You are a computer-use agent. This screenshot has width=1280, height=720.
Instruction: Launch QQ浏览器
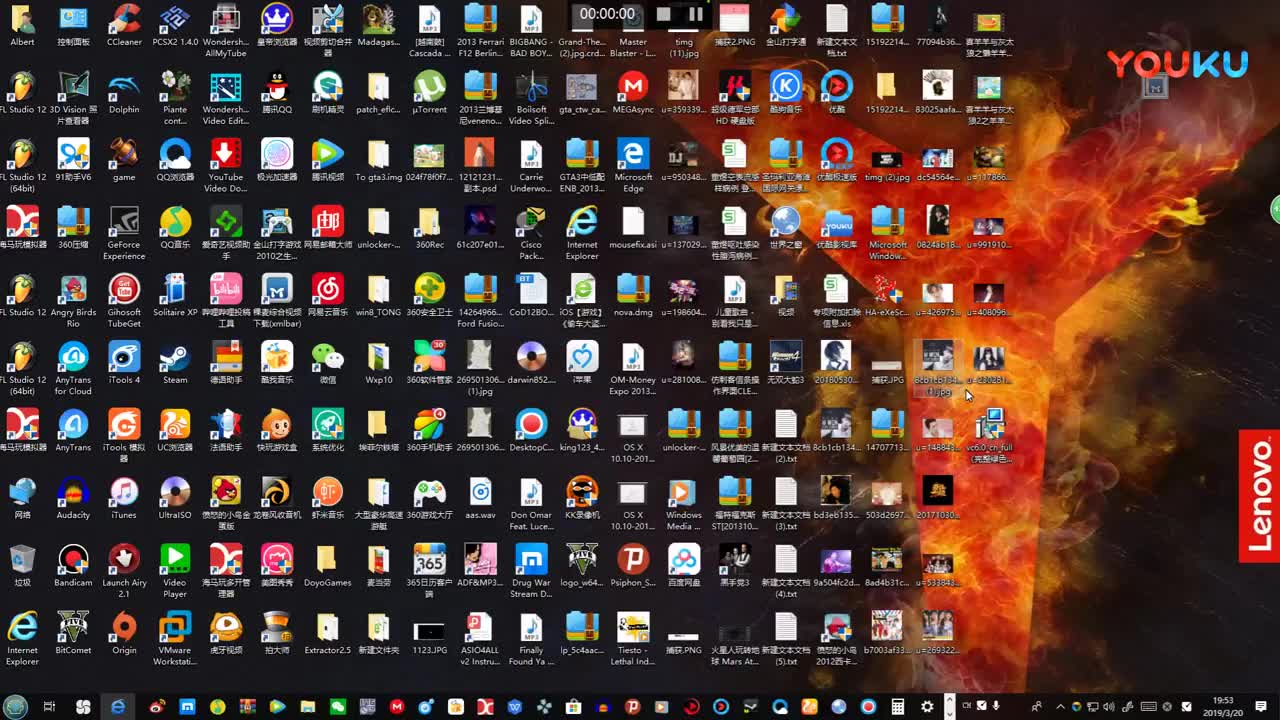tap(175, 161)
